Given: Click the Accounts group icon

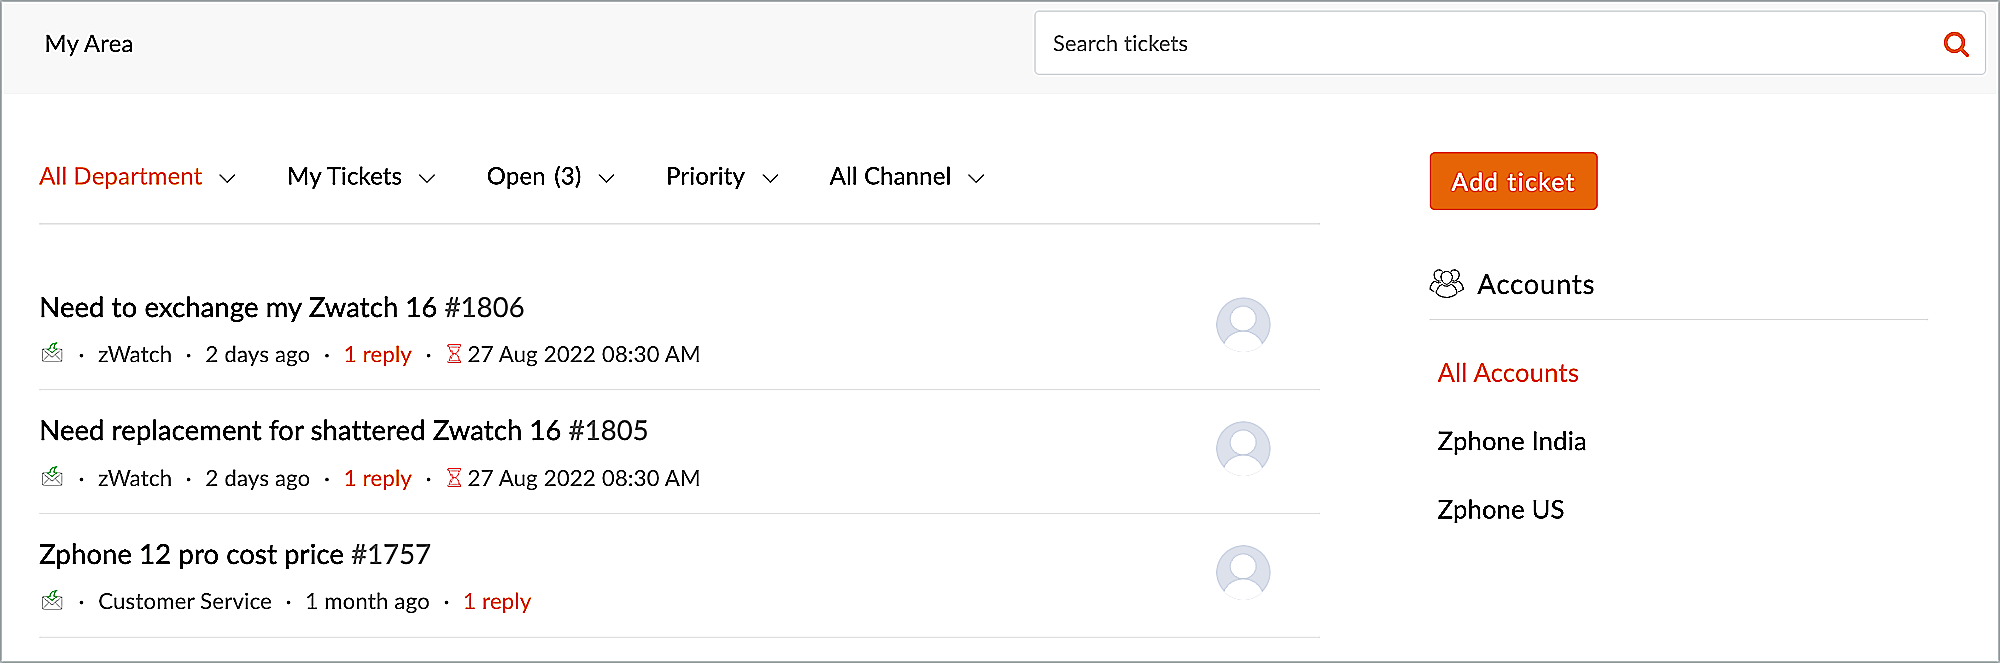Looking at the screenshot, I should [1446, 284].
